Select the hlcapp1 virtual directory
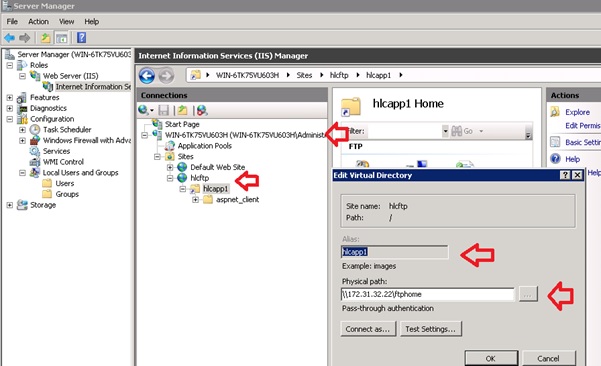601x366 pixels. [x=215, y=189]
